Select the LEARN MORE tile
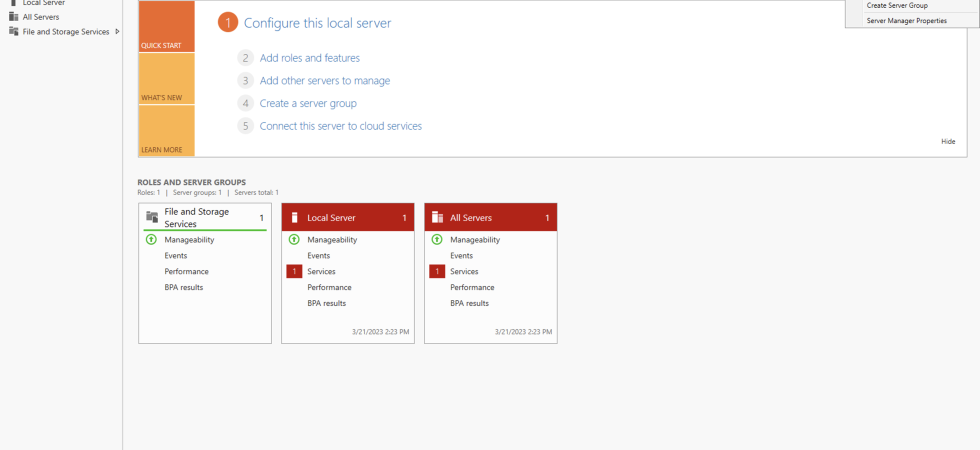980x450 pixels. (166, 131)
